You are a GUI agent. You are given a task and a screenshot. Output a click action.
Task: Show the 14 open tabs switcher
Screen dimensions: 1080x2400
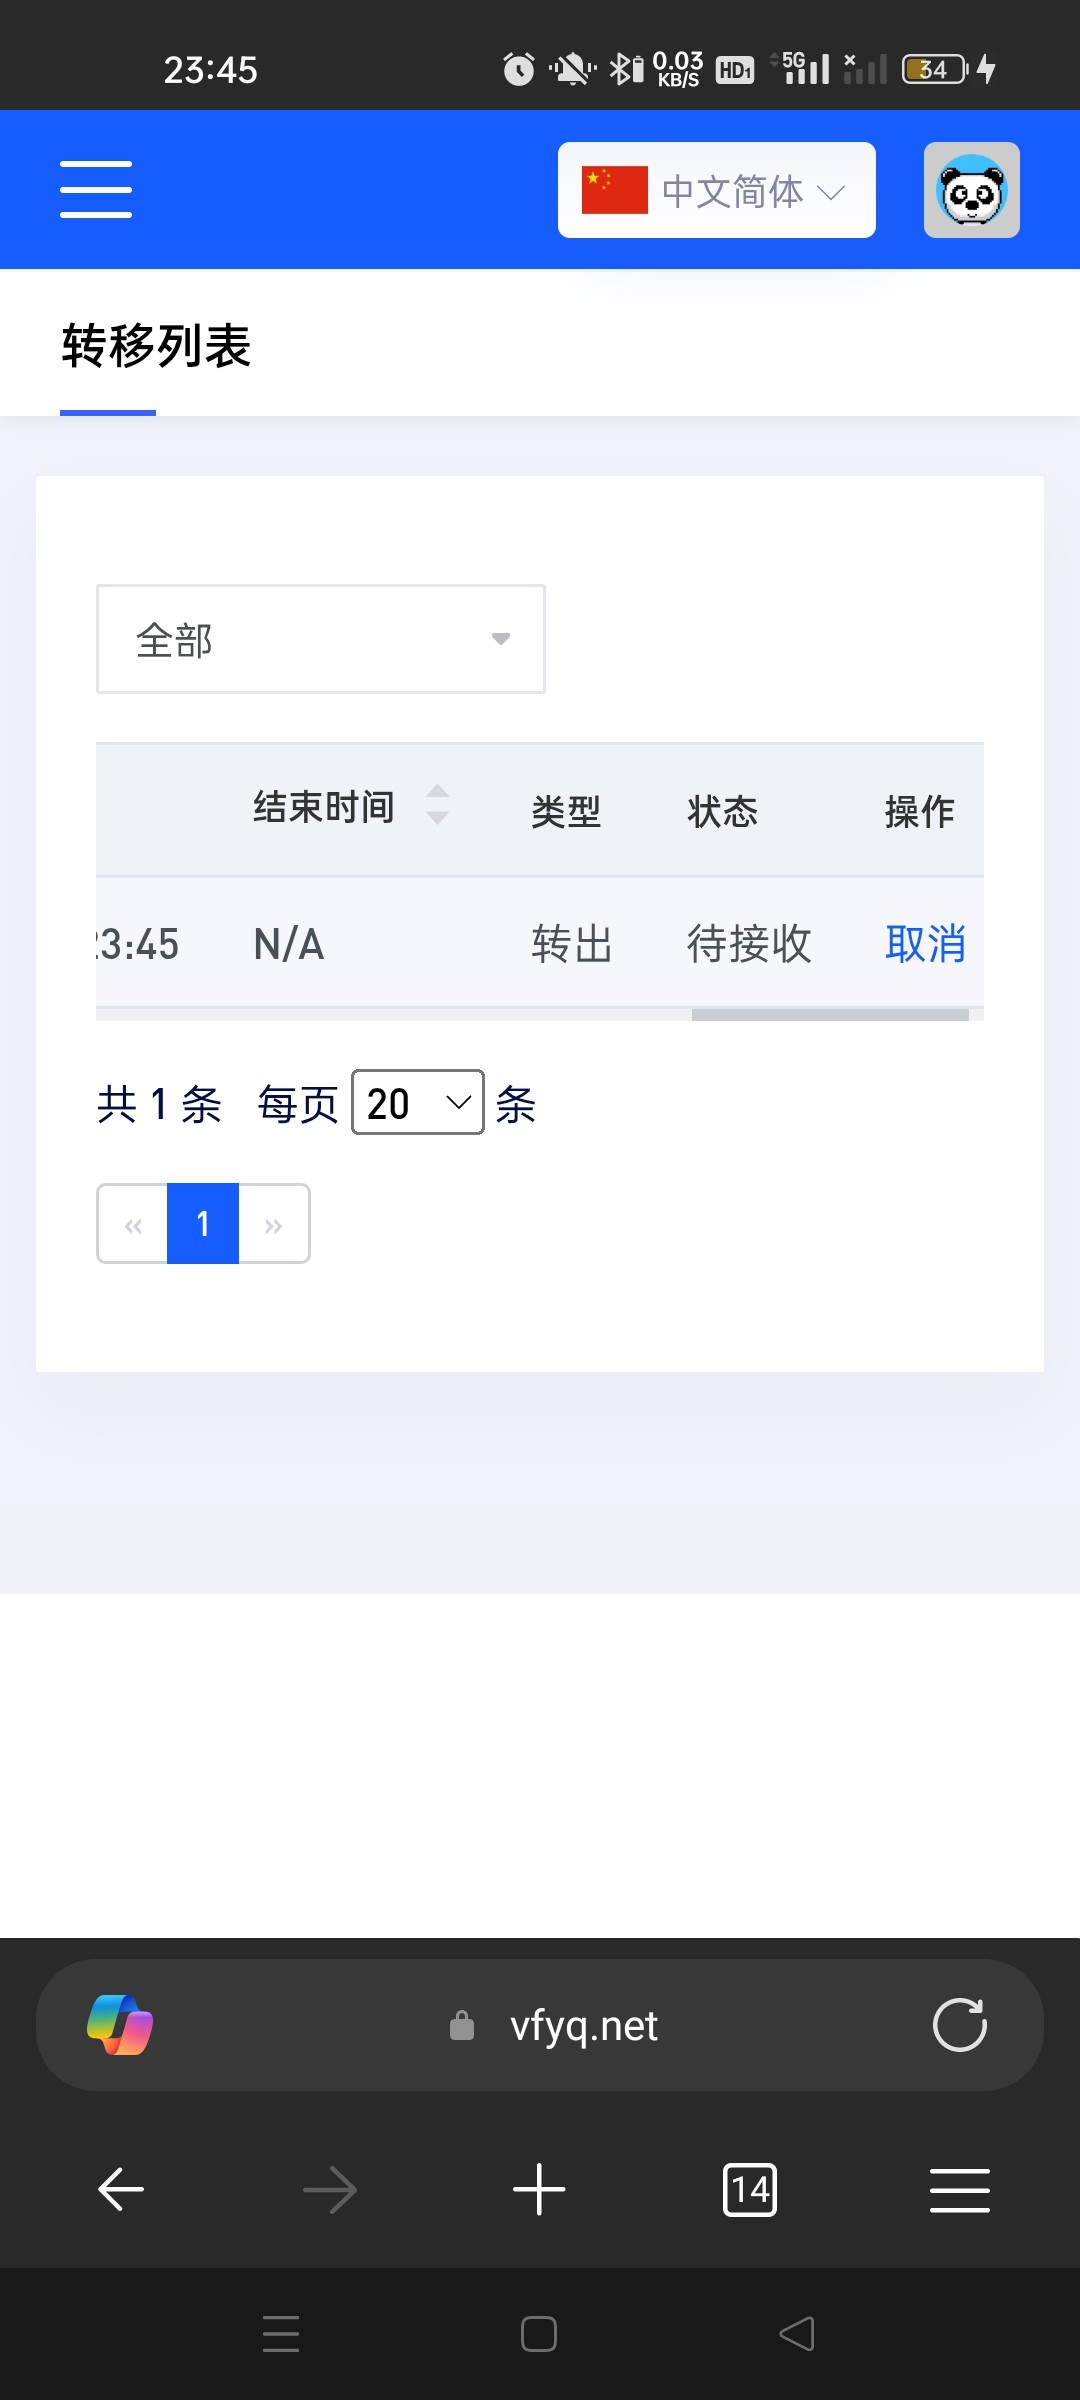pos(750,2190)
